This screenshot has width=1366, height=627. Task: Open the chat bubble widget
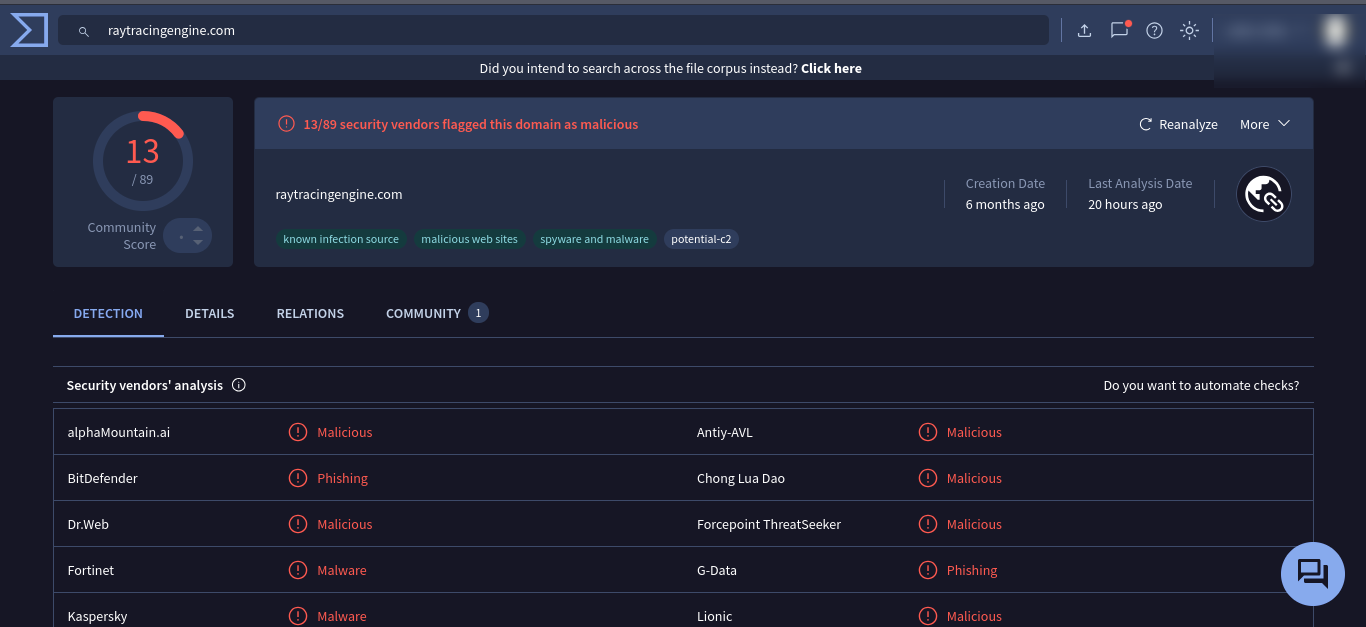[x=1313, y=574]
